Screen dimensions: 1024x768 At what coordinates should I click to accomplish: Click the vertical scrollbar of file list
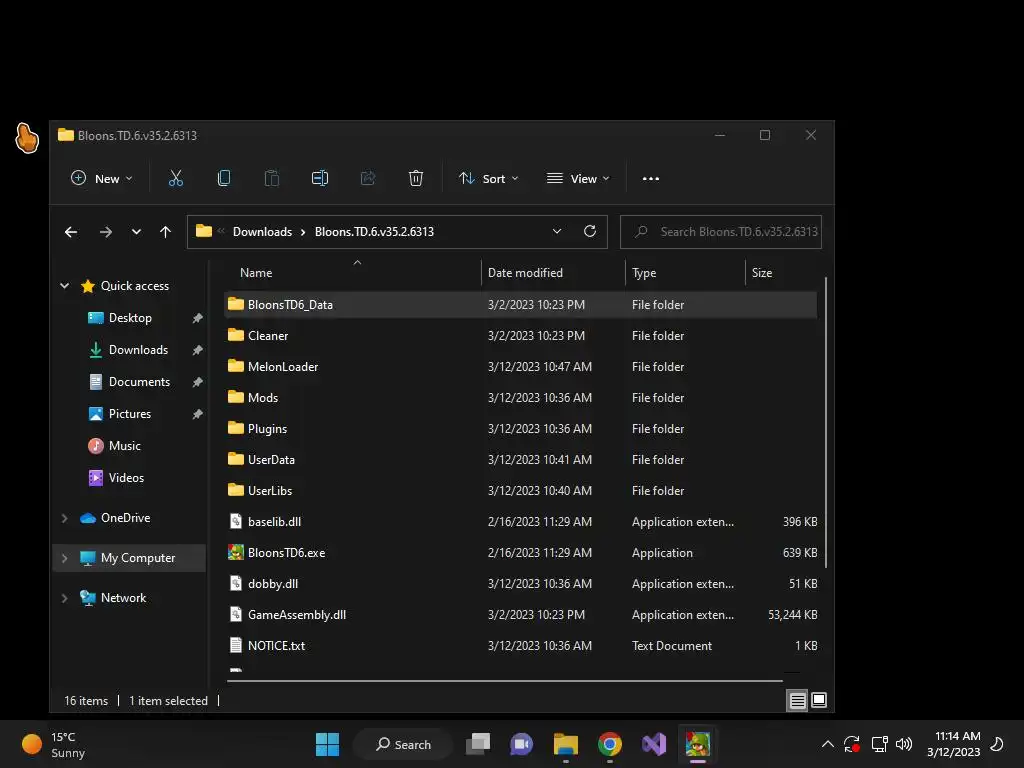(x=826, y=423)
